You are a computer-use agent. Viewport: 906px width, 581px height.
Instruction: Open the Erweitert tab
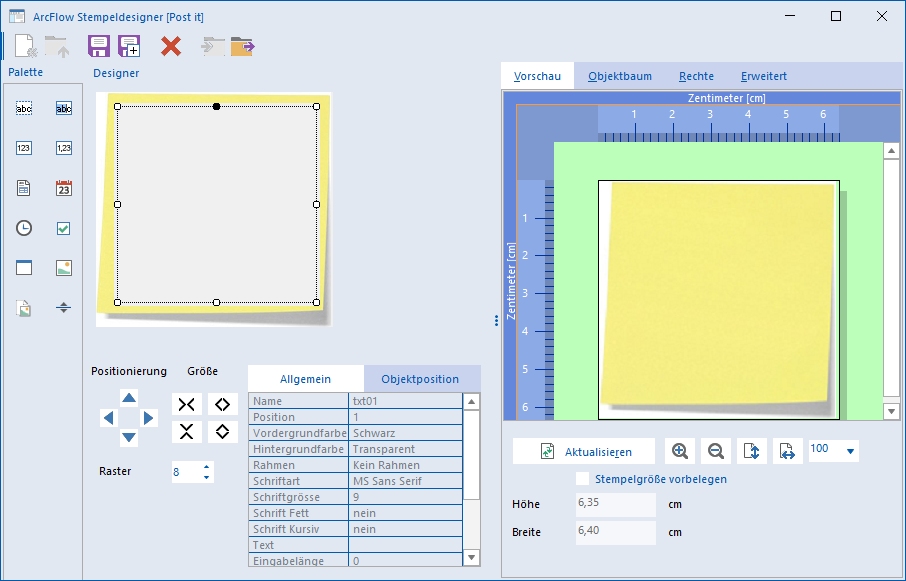point(763,76)
